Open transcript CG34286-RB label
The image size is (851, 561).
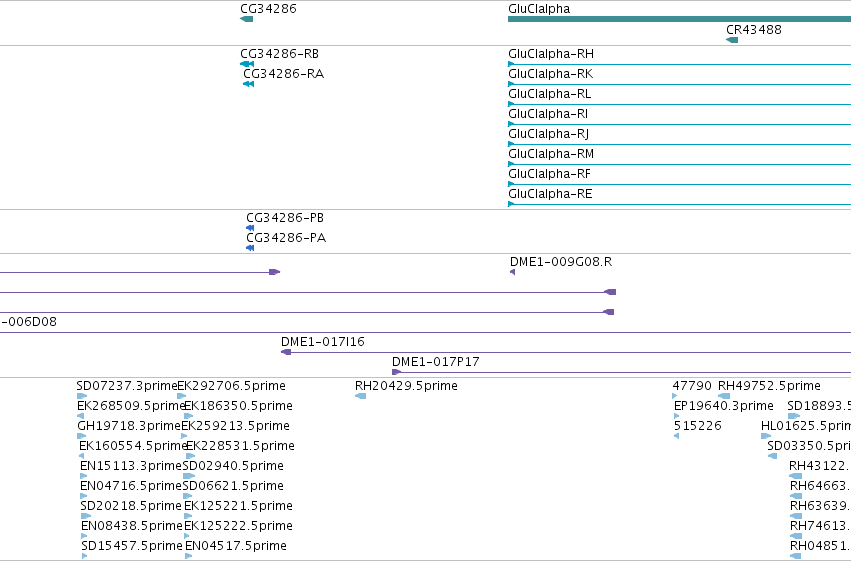(x=280, y=54)
